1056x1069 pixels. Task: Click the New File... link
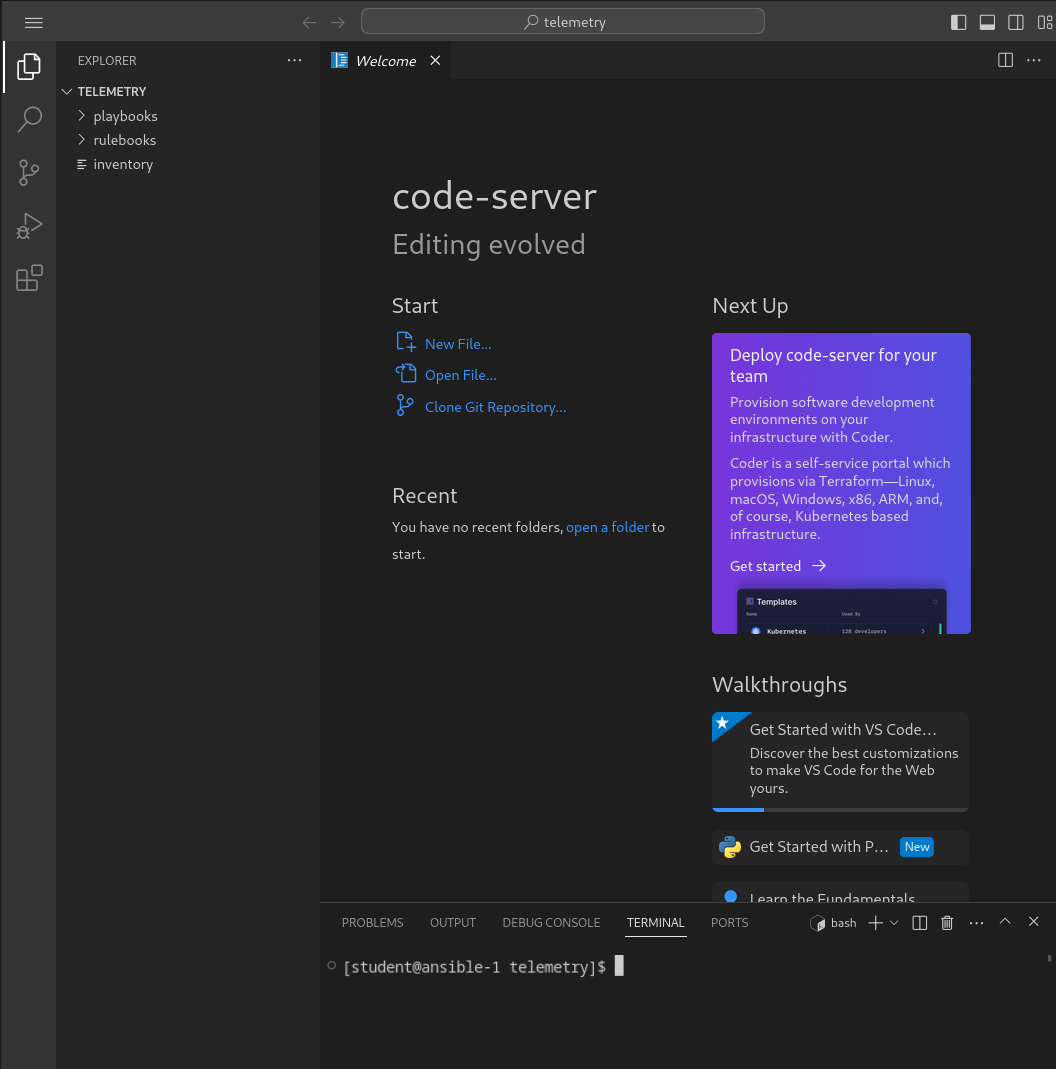[458, 344]
